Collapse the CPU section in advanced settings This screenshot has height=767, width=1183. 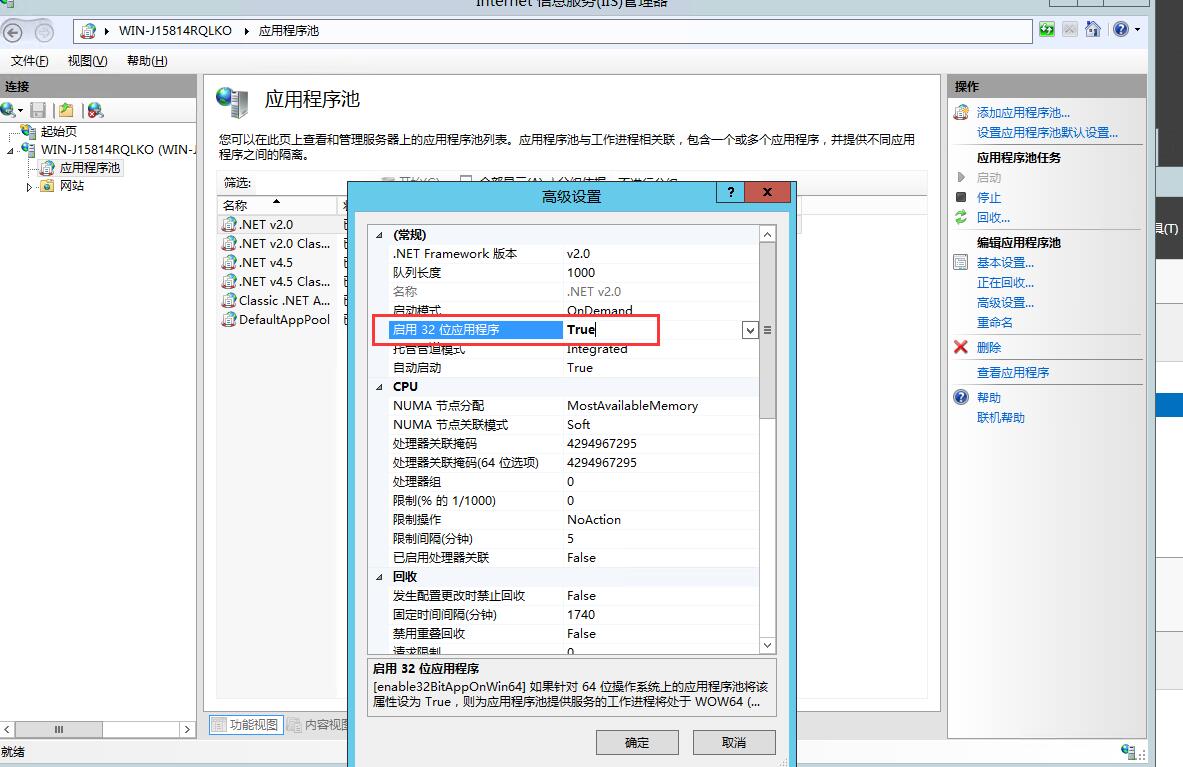point(379,387)
